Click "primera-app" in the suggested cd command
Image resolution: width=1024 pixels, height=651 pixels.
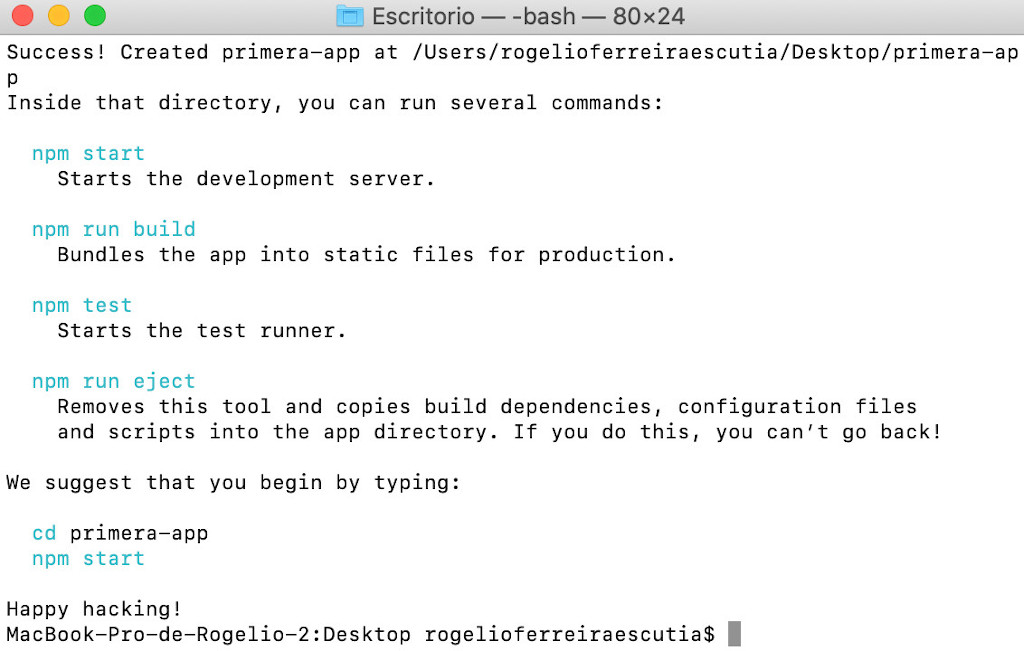pos(139,533)
